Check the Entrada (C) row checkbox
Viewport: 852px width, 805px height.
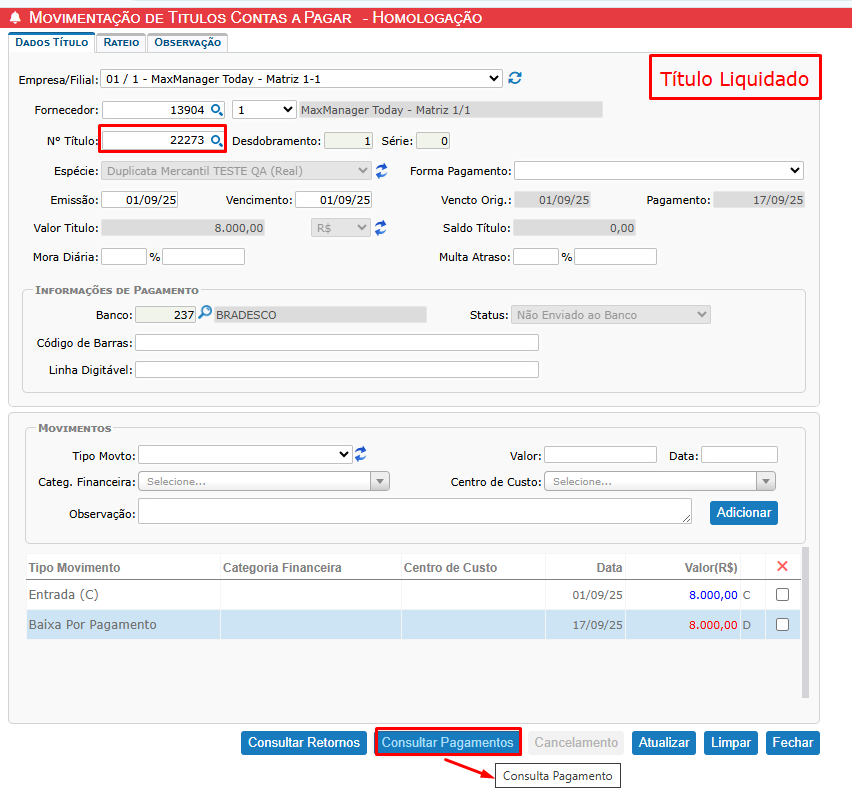782,595
